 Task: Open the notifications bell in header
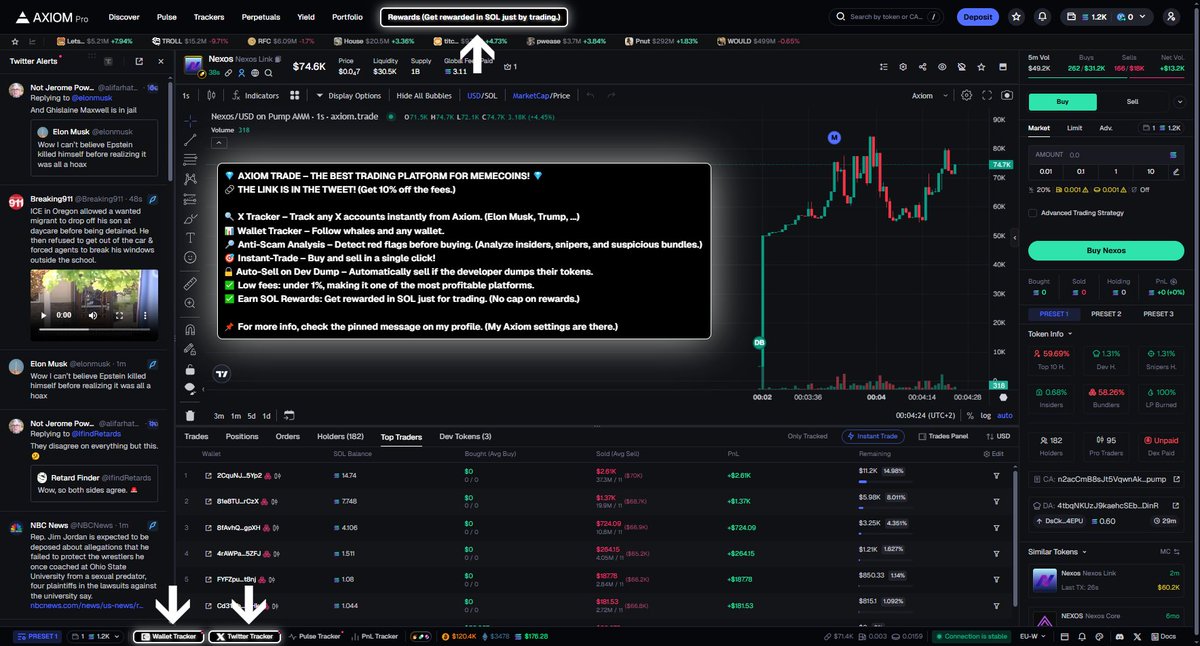point(1043,17)
